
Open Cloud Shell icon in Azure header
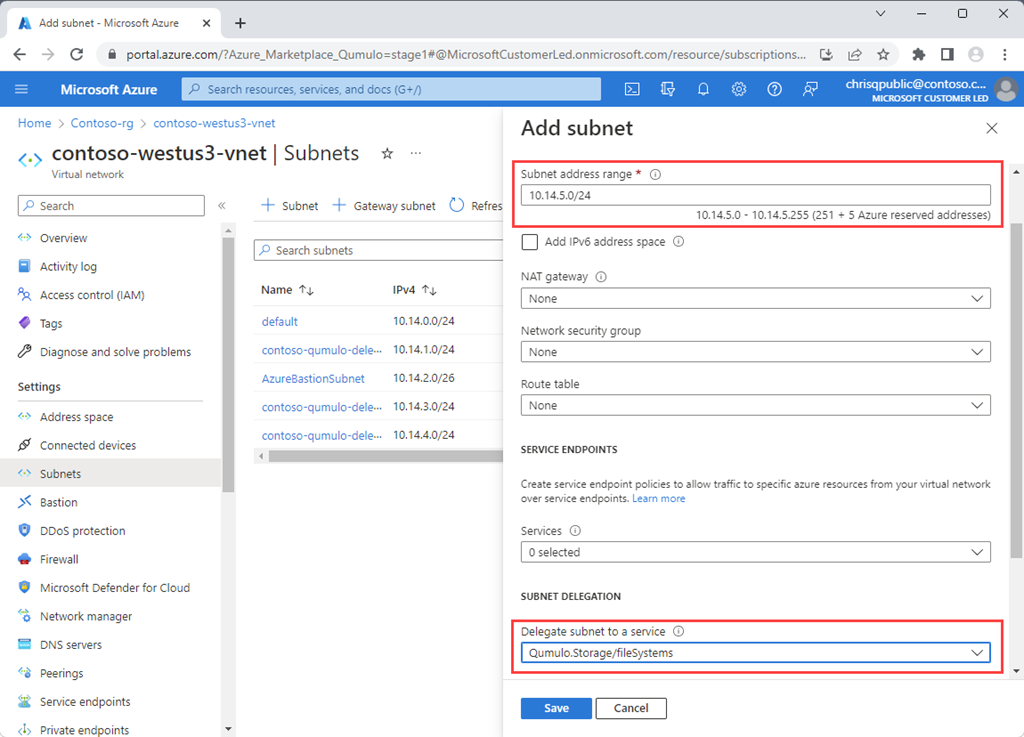pos(632,89)
